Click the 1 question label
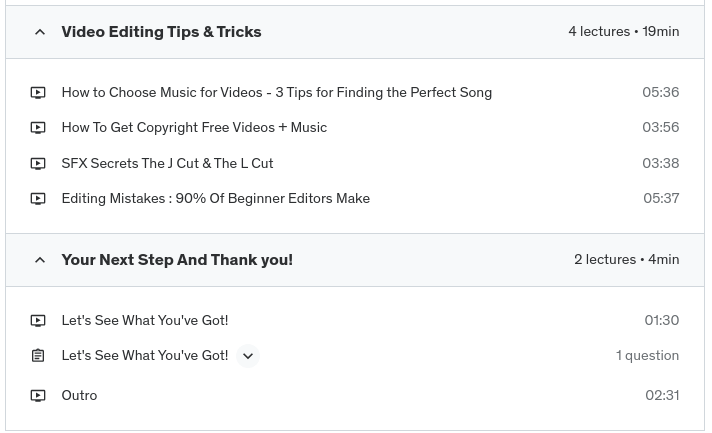Screen dimensions: 712x433 [x=647, y=355]
